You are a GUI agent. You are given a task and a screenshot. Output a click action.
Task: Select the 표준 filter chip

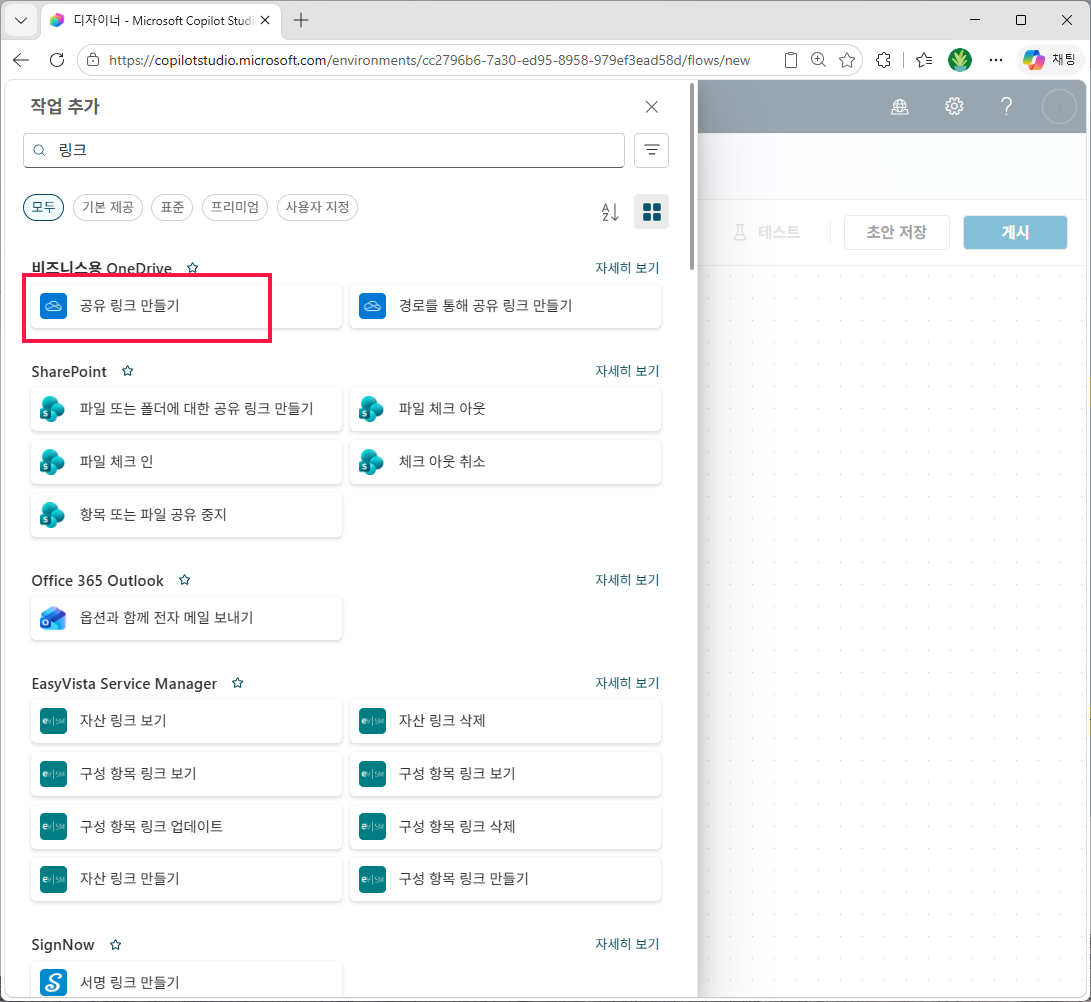click(173, 207)
